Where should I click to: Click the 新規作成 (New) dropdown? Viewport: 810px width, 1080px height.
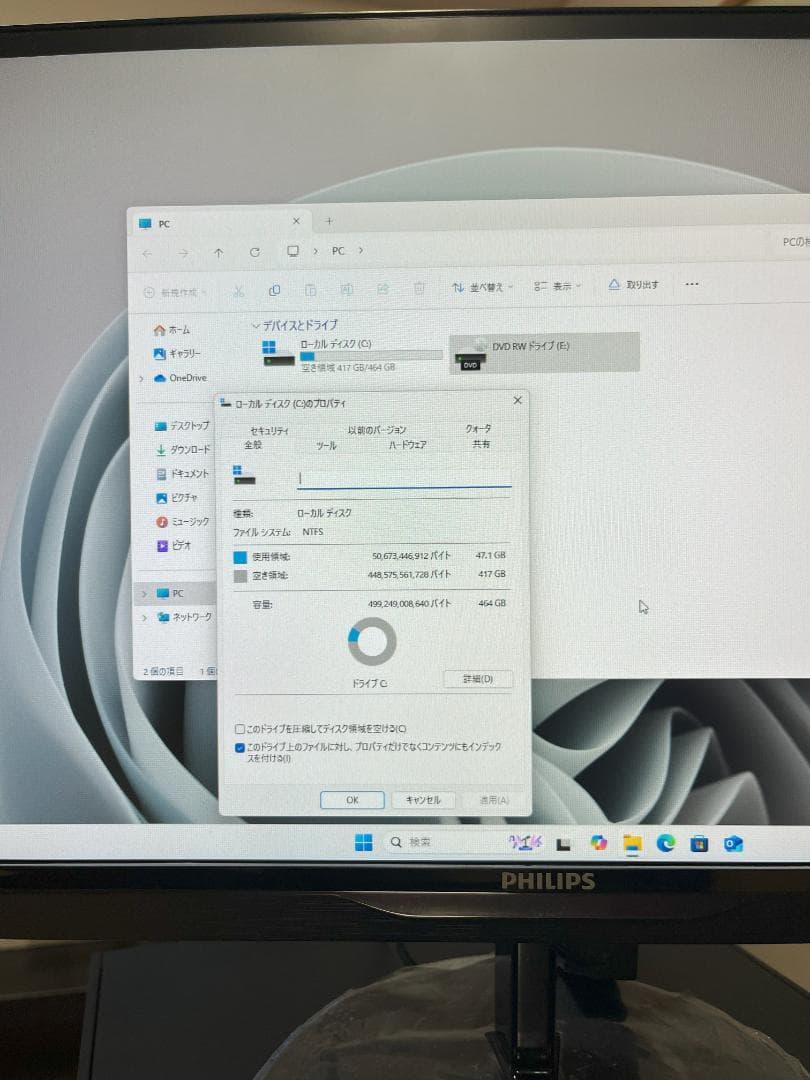(x=173, y=288)
